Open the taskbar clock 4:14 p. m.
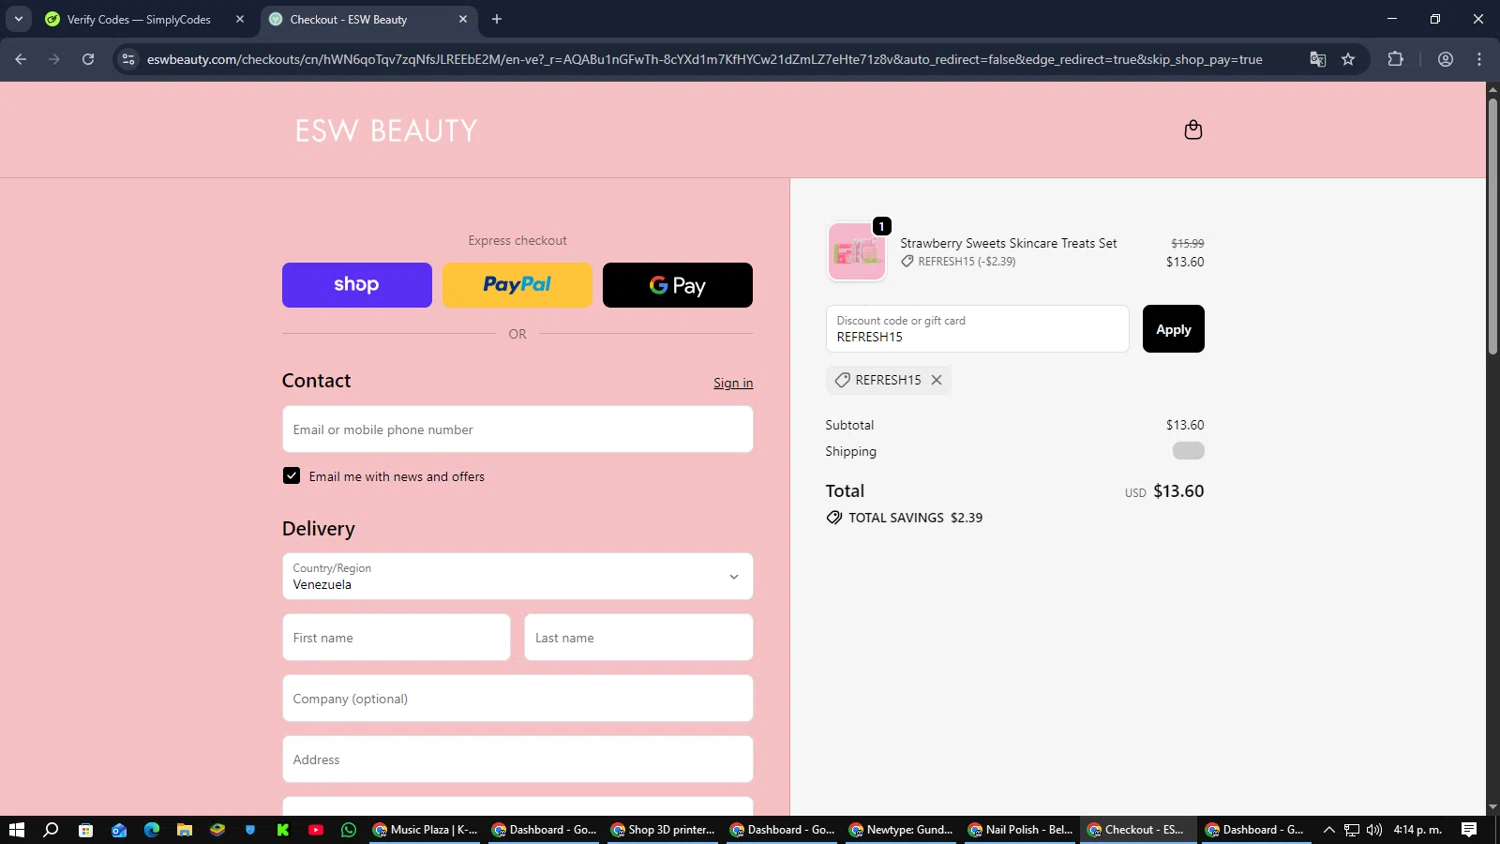1500x844 pixels. coord(1418,830)
